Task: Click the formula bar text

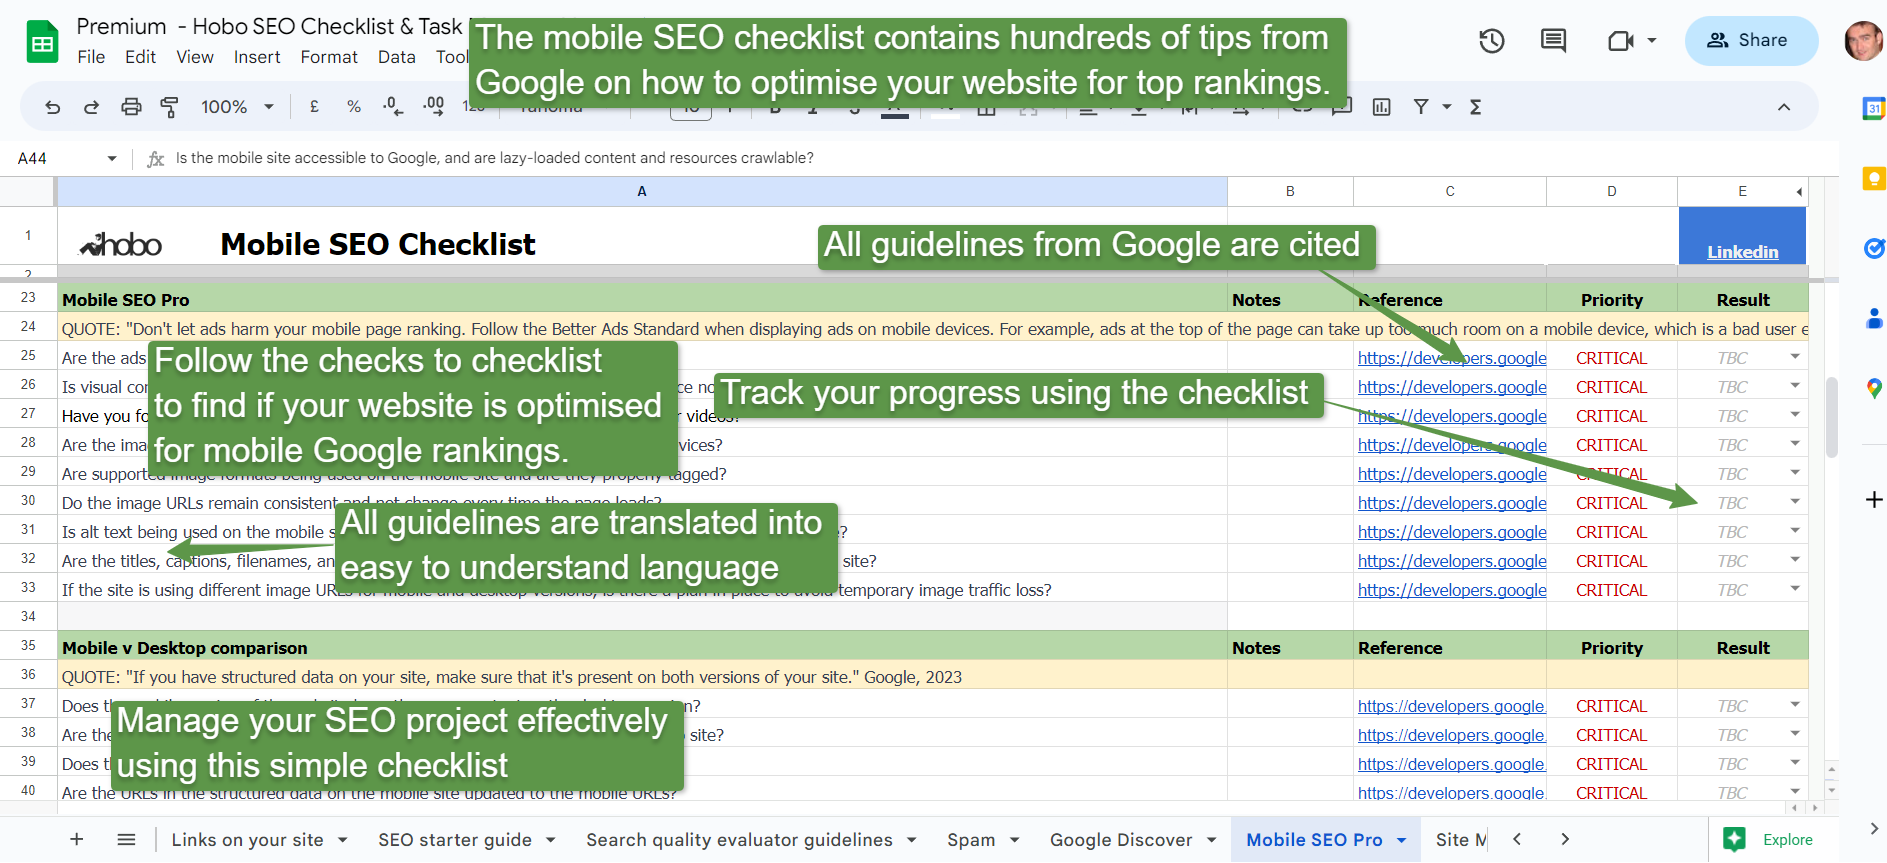Action: (495, 158)
